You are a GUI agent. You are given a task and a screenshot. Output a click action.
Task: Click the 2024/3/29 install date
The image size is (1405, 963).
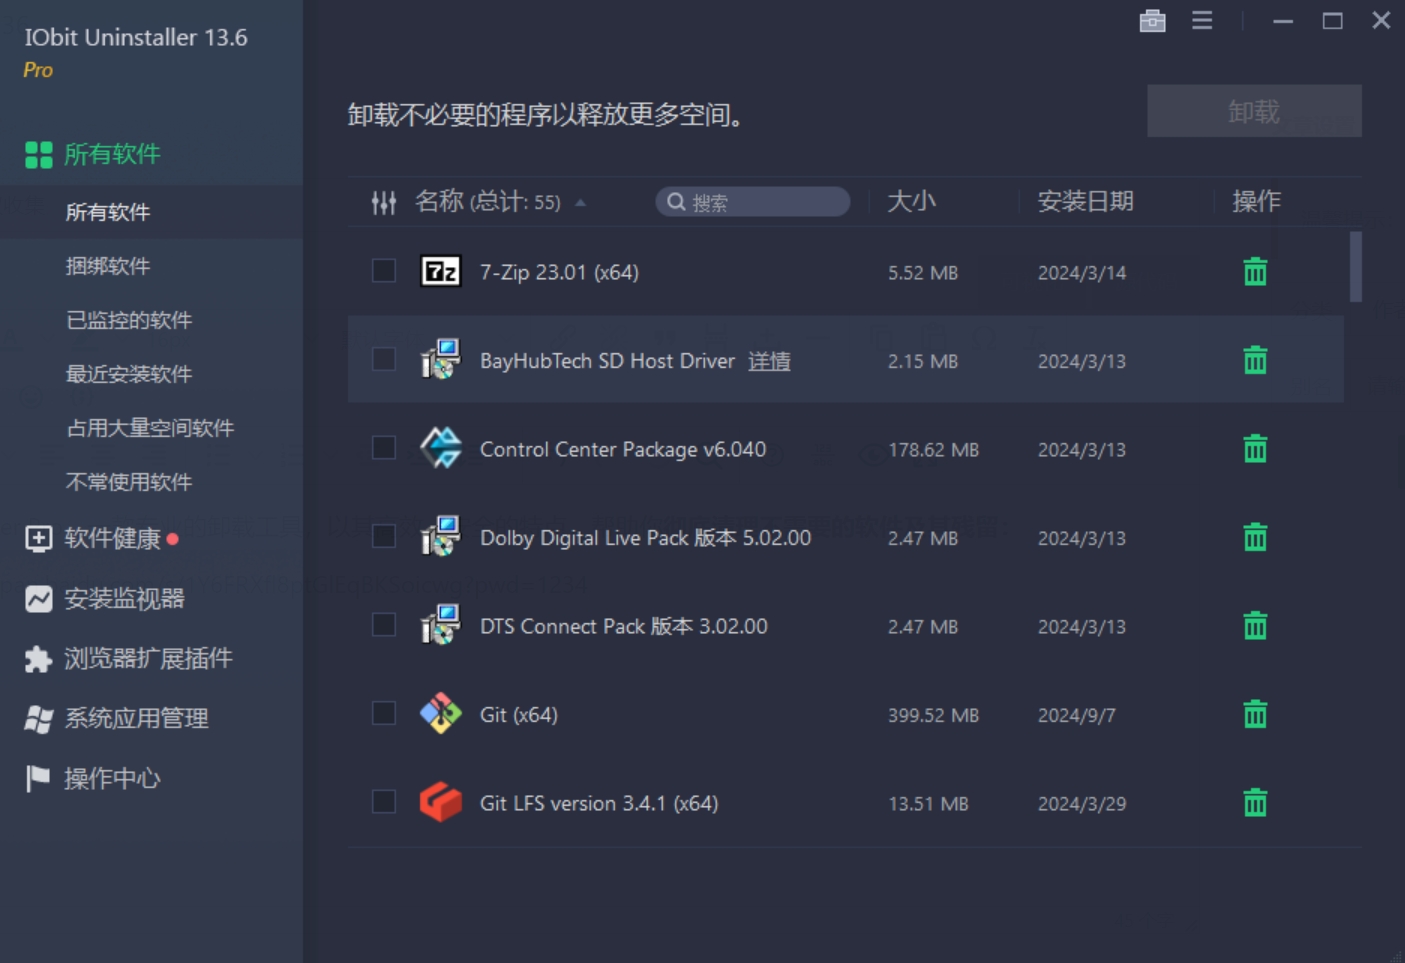pos(1082,804)
